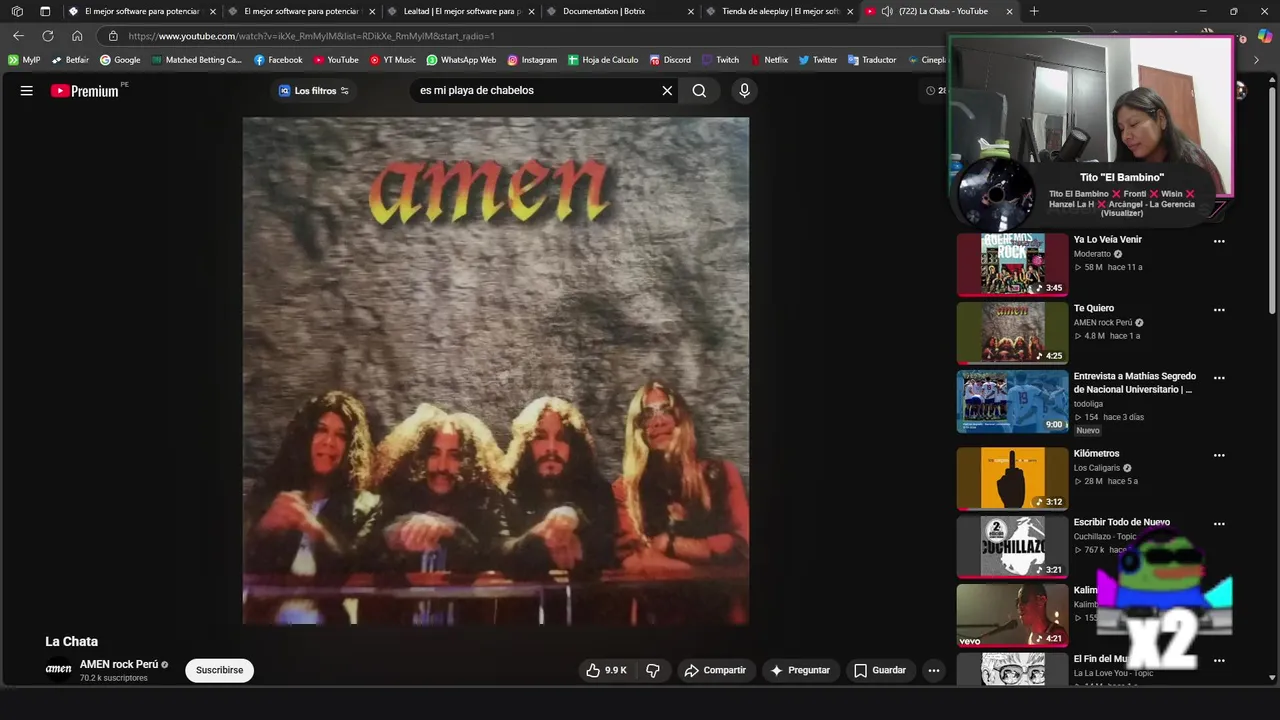Open Netflix bookmark
This screenshot has height=720, width=1280.
pyautogui.click(x=769, y=60)
